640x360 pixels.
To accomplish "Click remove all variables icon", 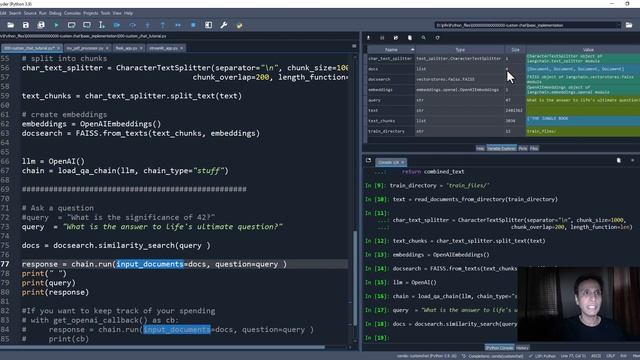I will coord(409,38).
